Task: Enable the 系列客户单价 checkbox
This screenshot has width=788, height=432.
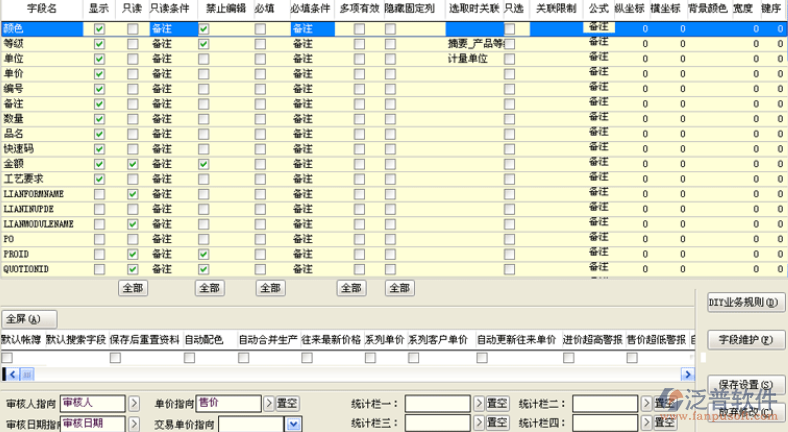Action: pos(414,358)
